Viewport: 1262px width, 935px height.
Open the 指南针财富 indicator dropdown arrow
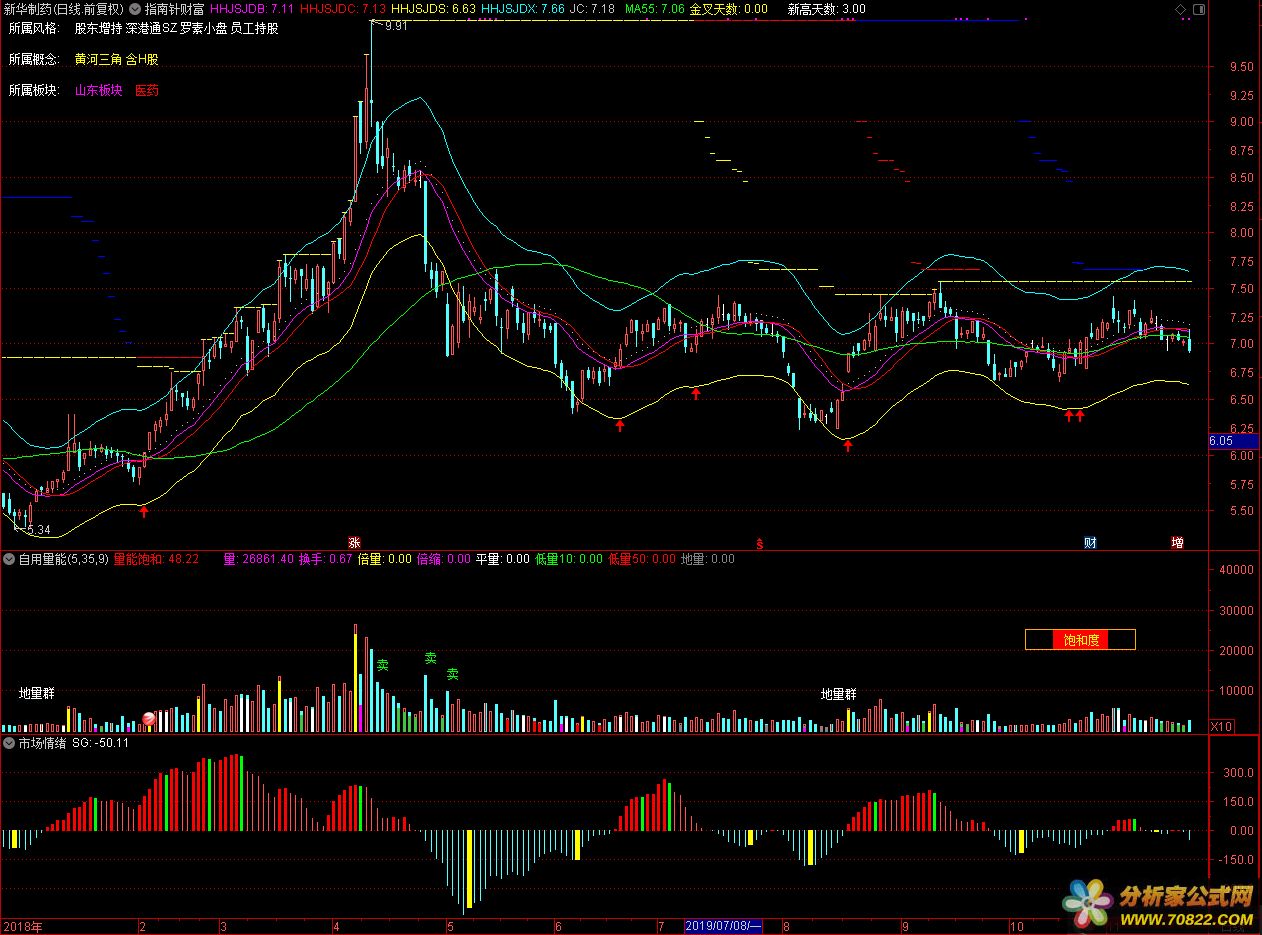click(x=135, y=9)
